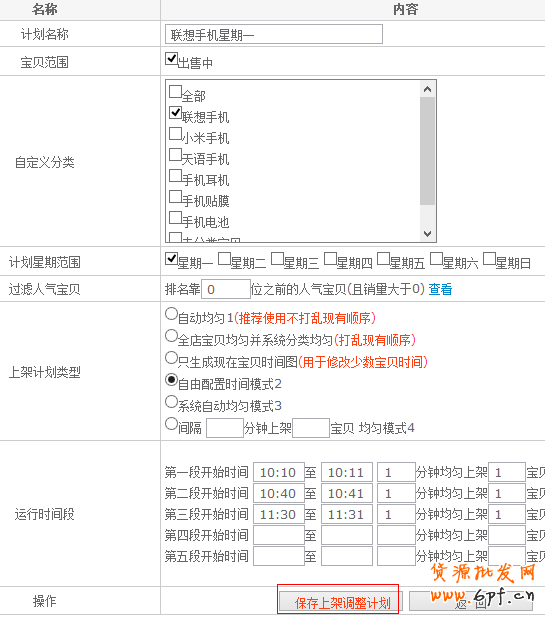The image size is (545, 617).
Task: Click the 第四段 end time field
Action: click(347, 535)
